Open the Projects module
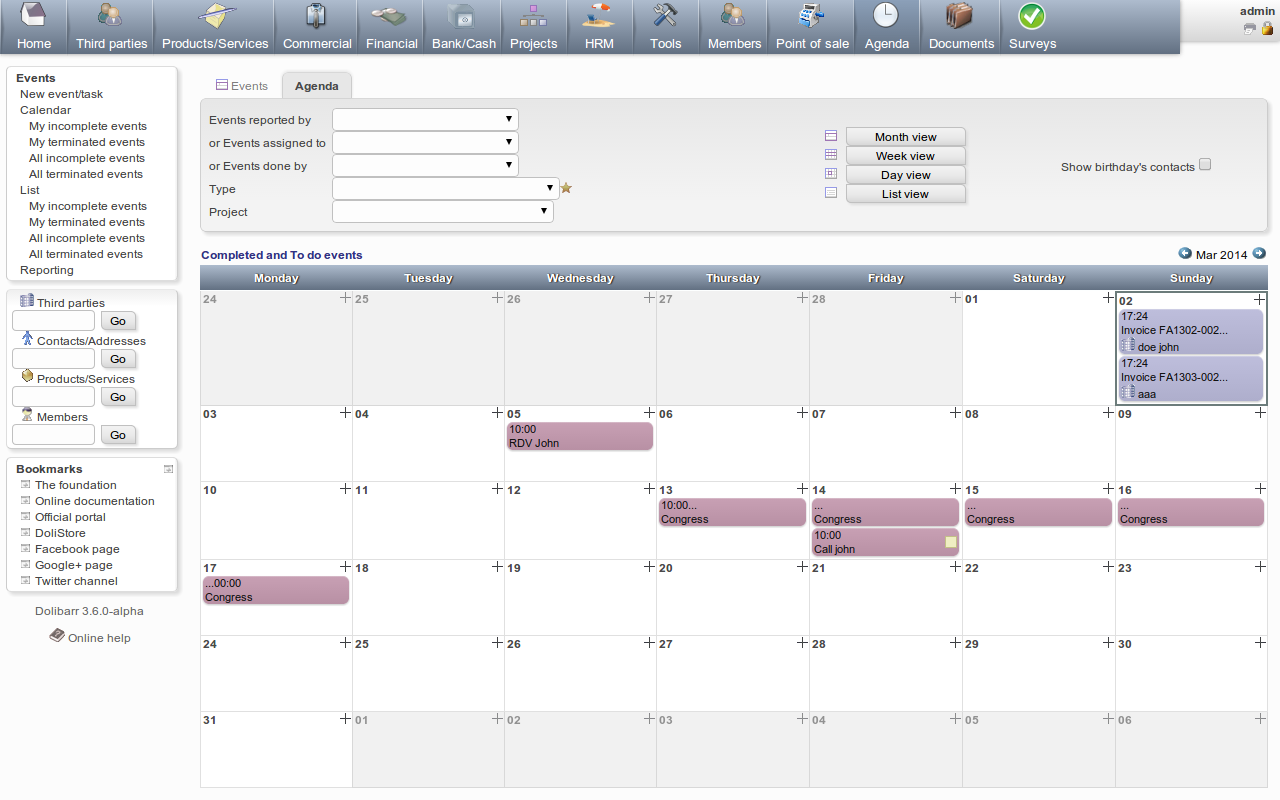The image size is (1280, 800). (533, 27)
